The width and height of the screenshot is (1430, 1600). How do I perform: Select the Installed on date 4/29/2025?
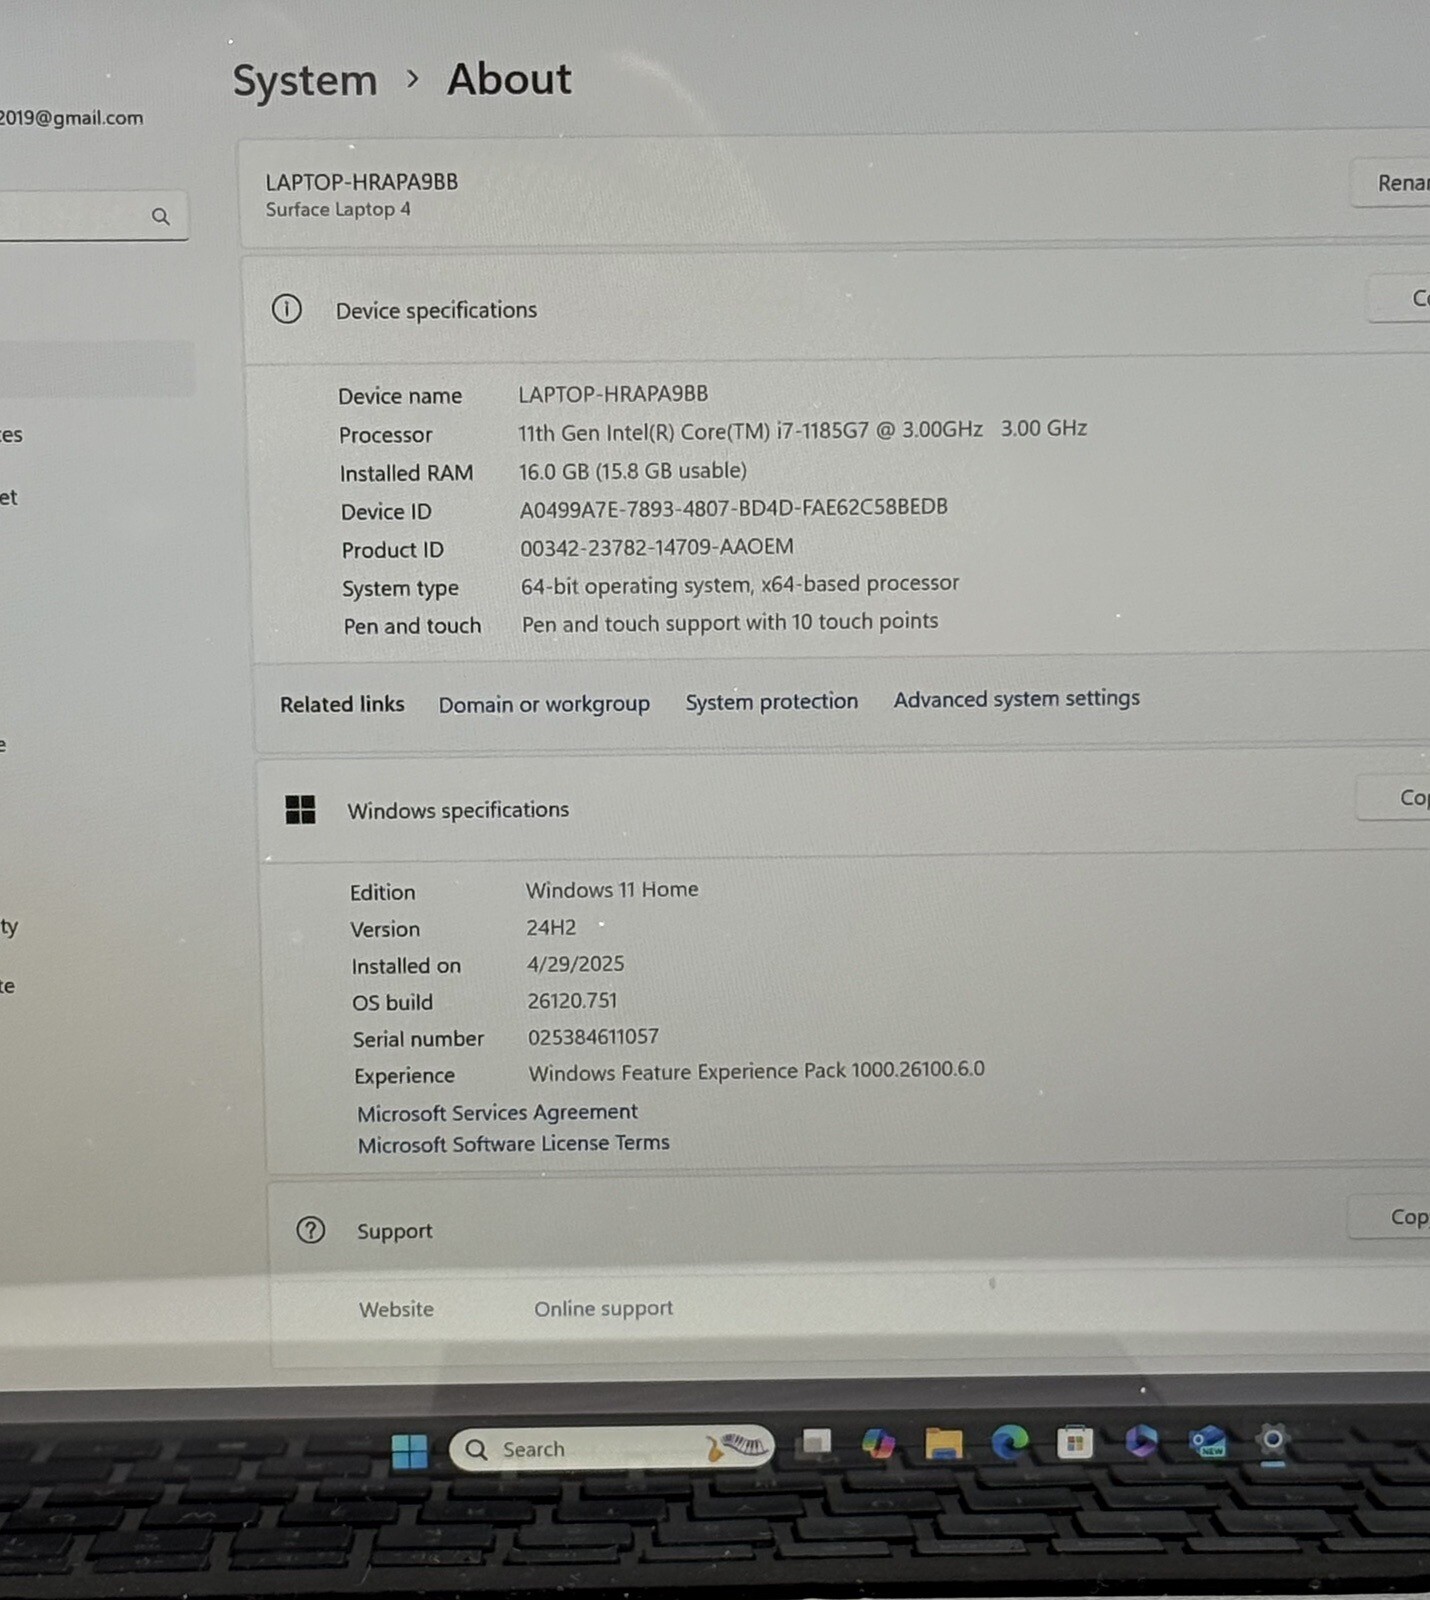(x=575, y=963)
